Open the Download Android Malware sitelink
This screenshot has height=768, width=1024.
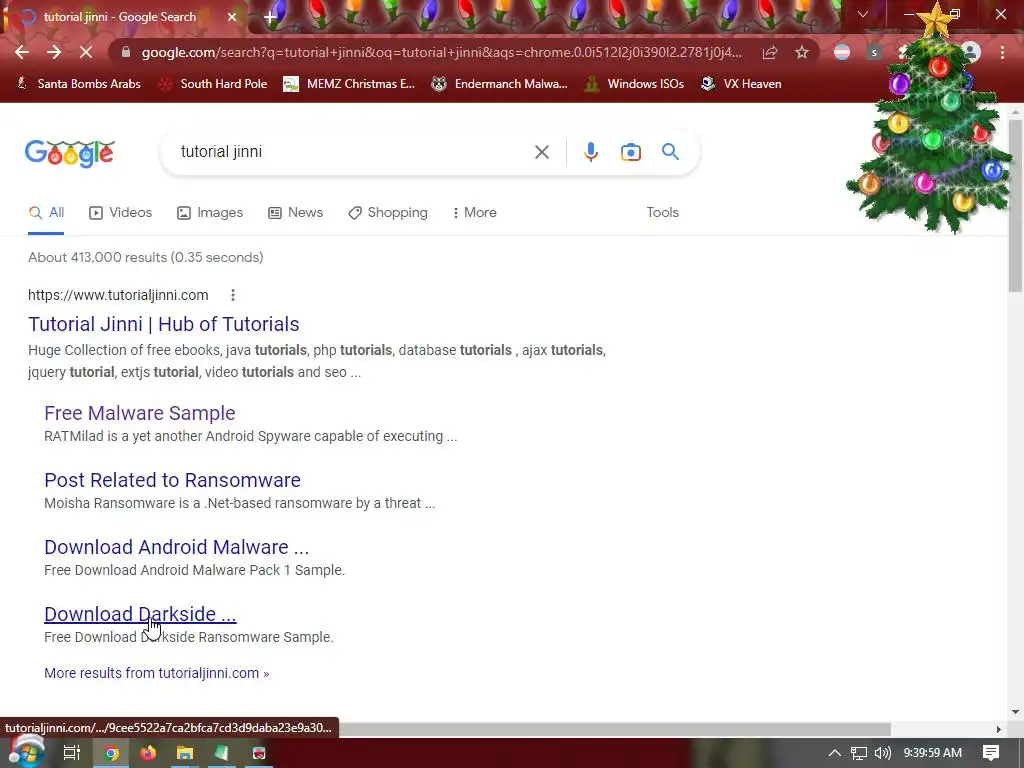coord(176,547)
